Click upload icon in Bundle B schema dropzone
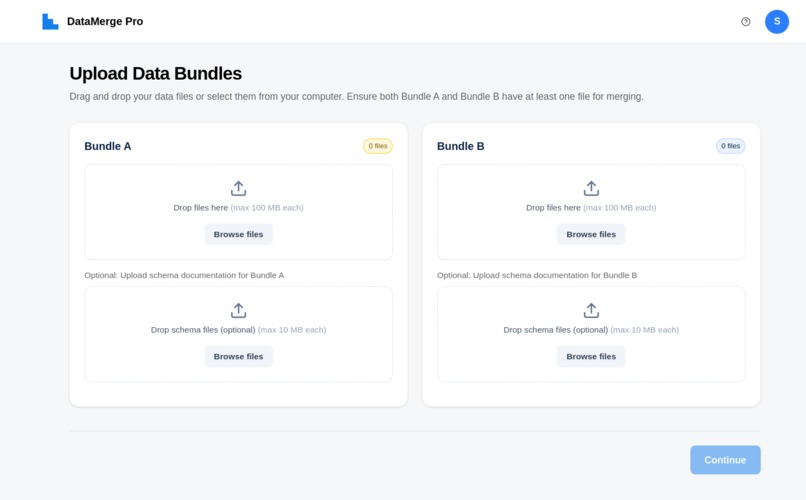The height and width of the screenshot is (500, 806). [x=591, y=310]
